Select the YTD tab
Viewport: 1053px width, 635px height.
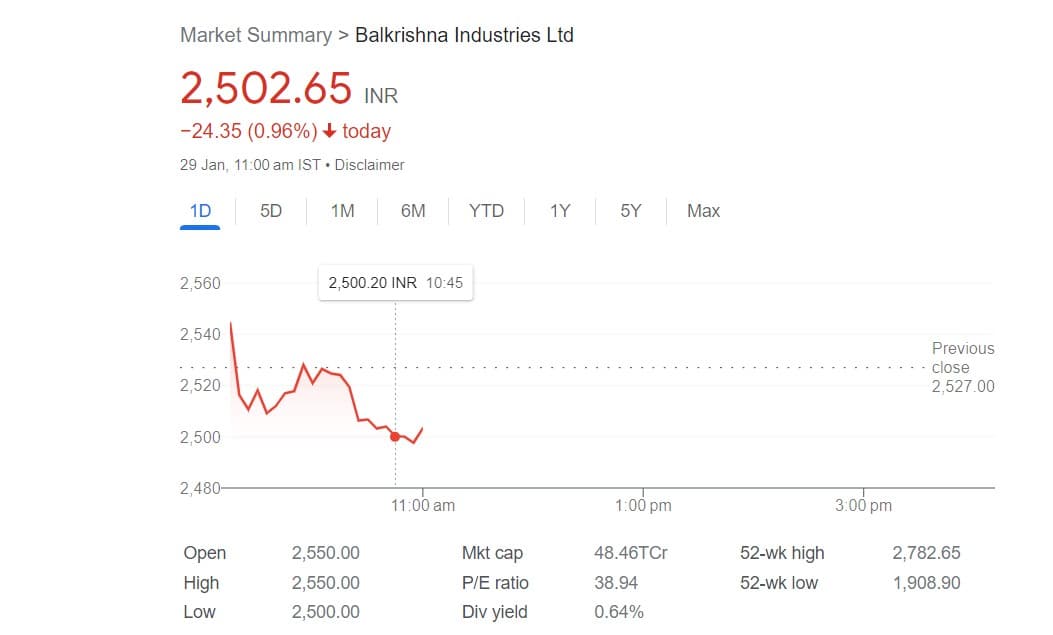click(x=486, y=211)
